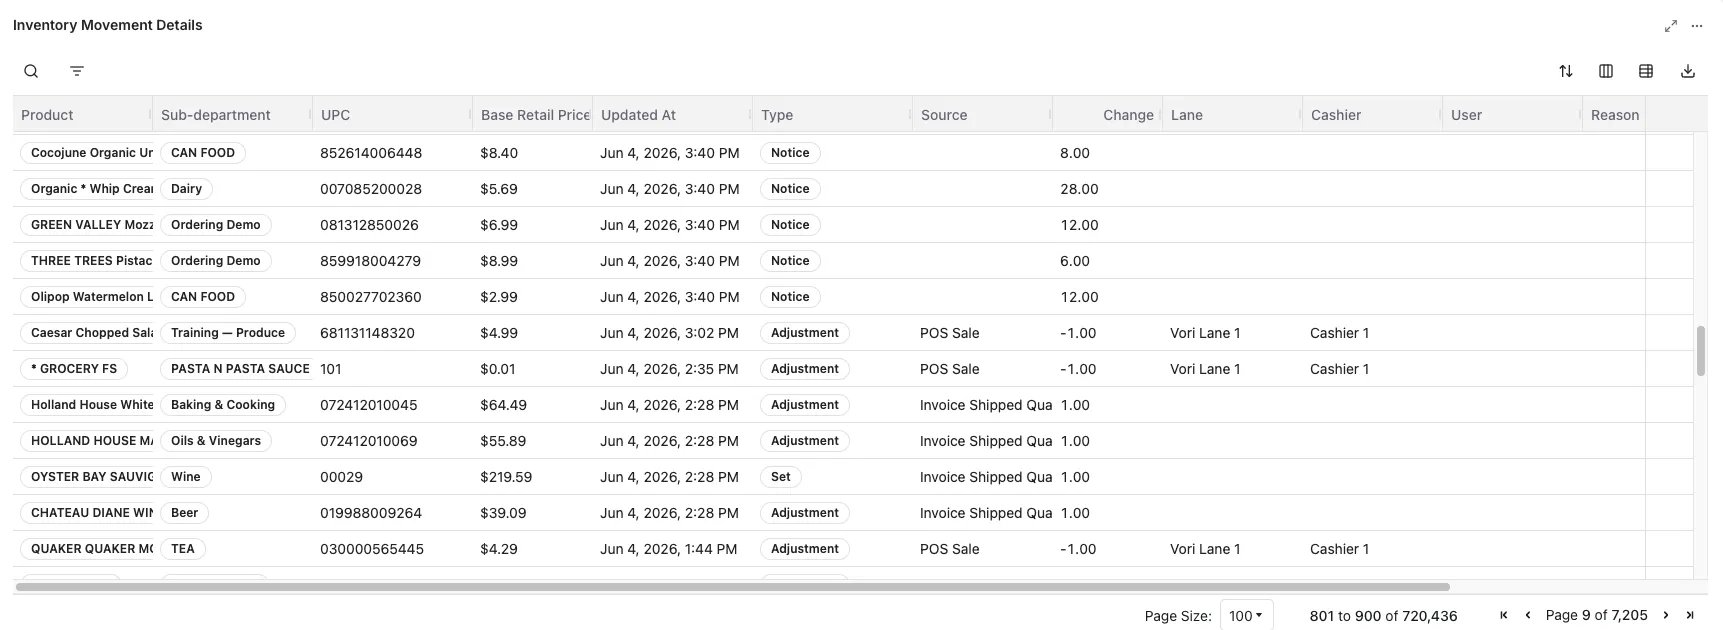Image resolution: width=1723 pixels, height=630 pixels.
Task: Click the Oils & Vinegars tag
Action: [216, 441]
